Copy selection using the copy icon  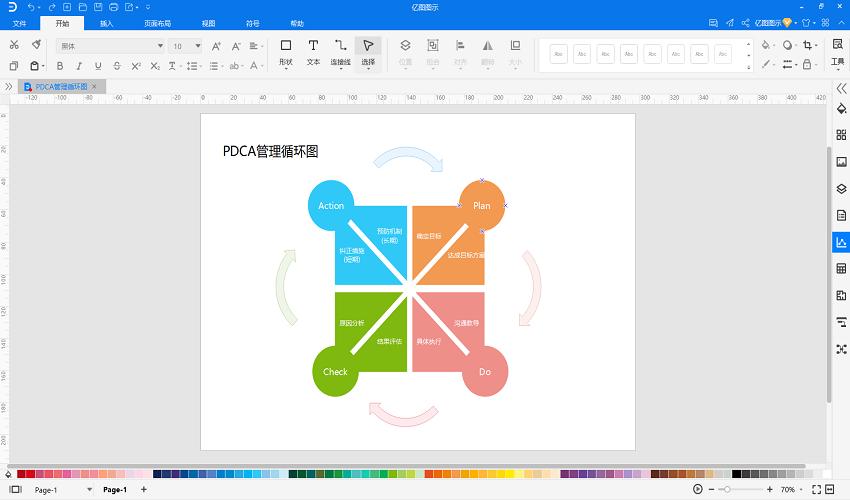(14, 66)
